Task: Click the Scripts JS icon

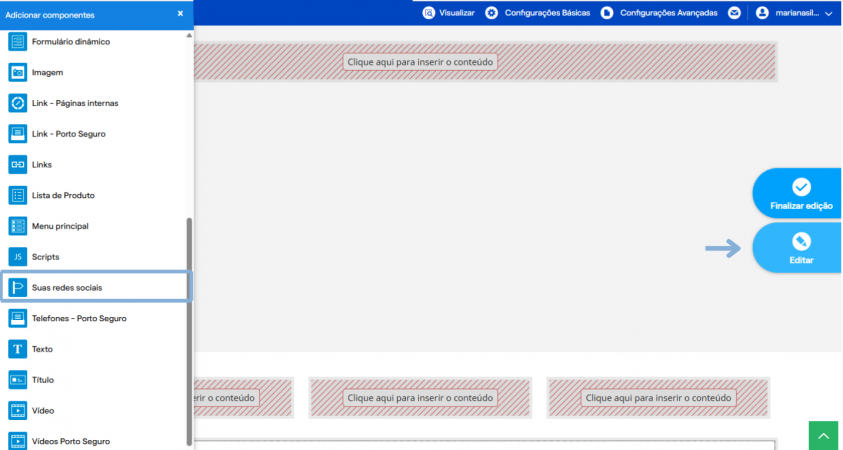Action: (x=18, y=256)
